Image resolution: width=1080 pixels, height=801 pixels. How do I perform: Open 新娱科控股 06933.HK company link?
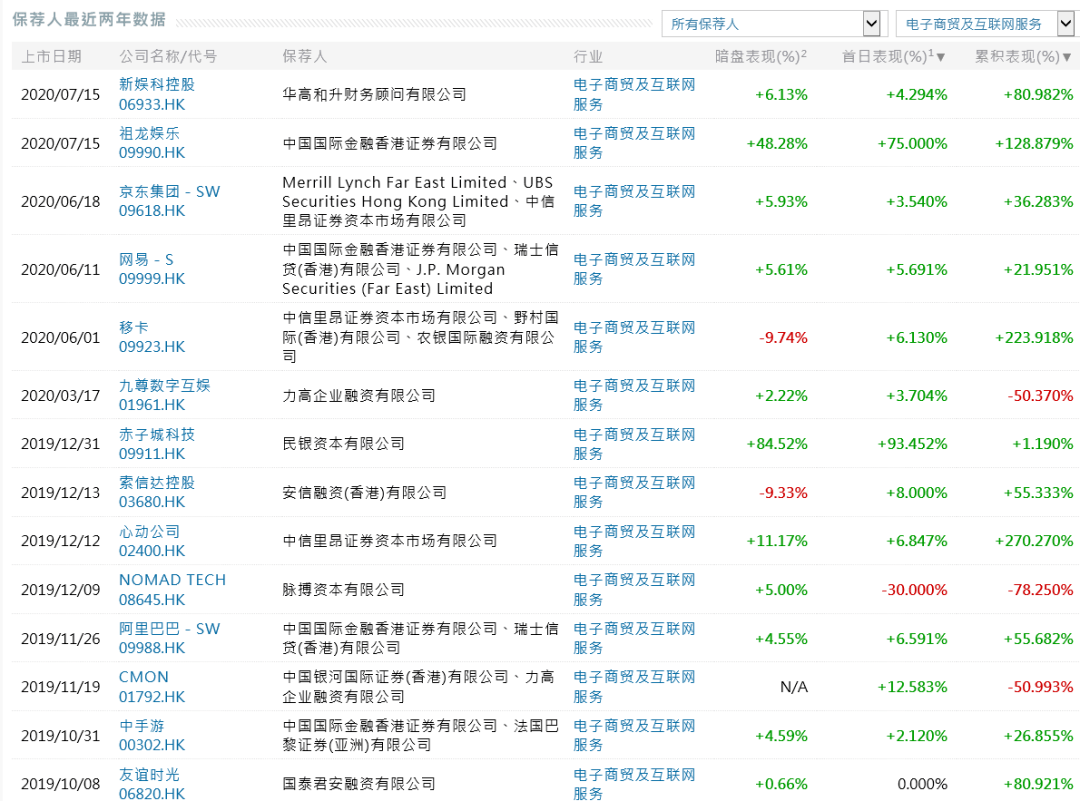[x=157, y=94]
